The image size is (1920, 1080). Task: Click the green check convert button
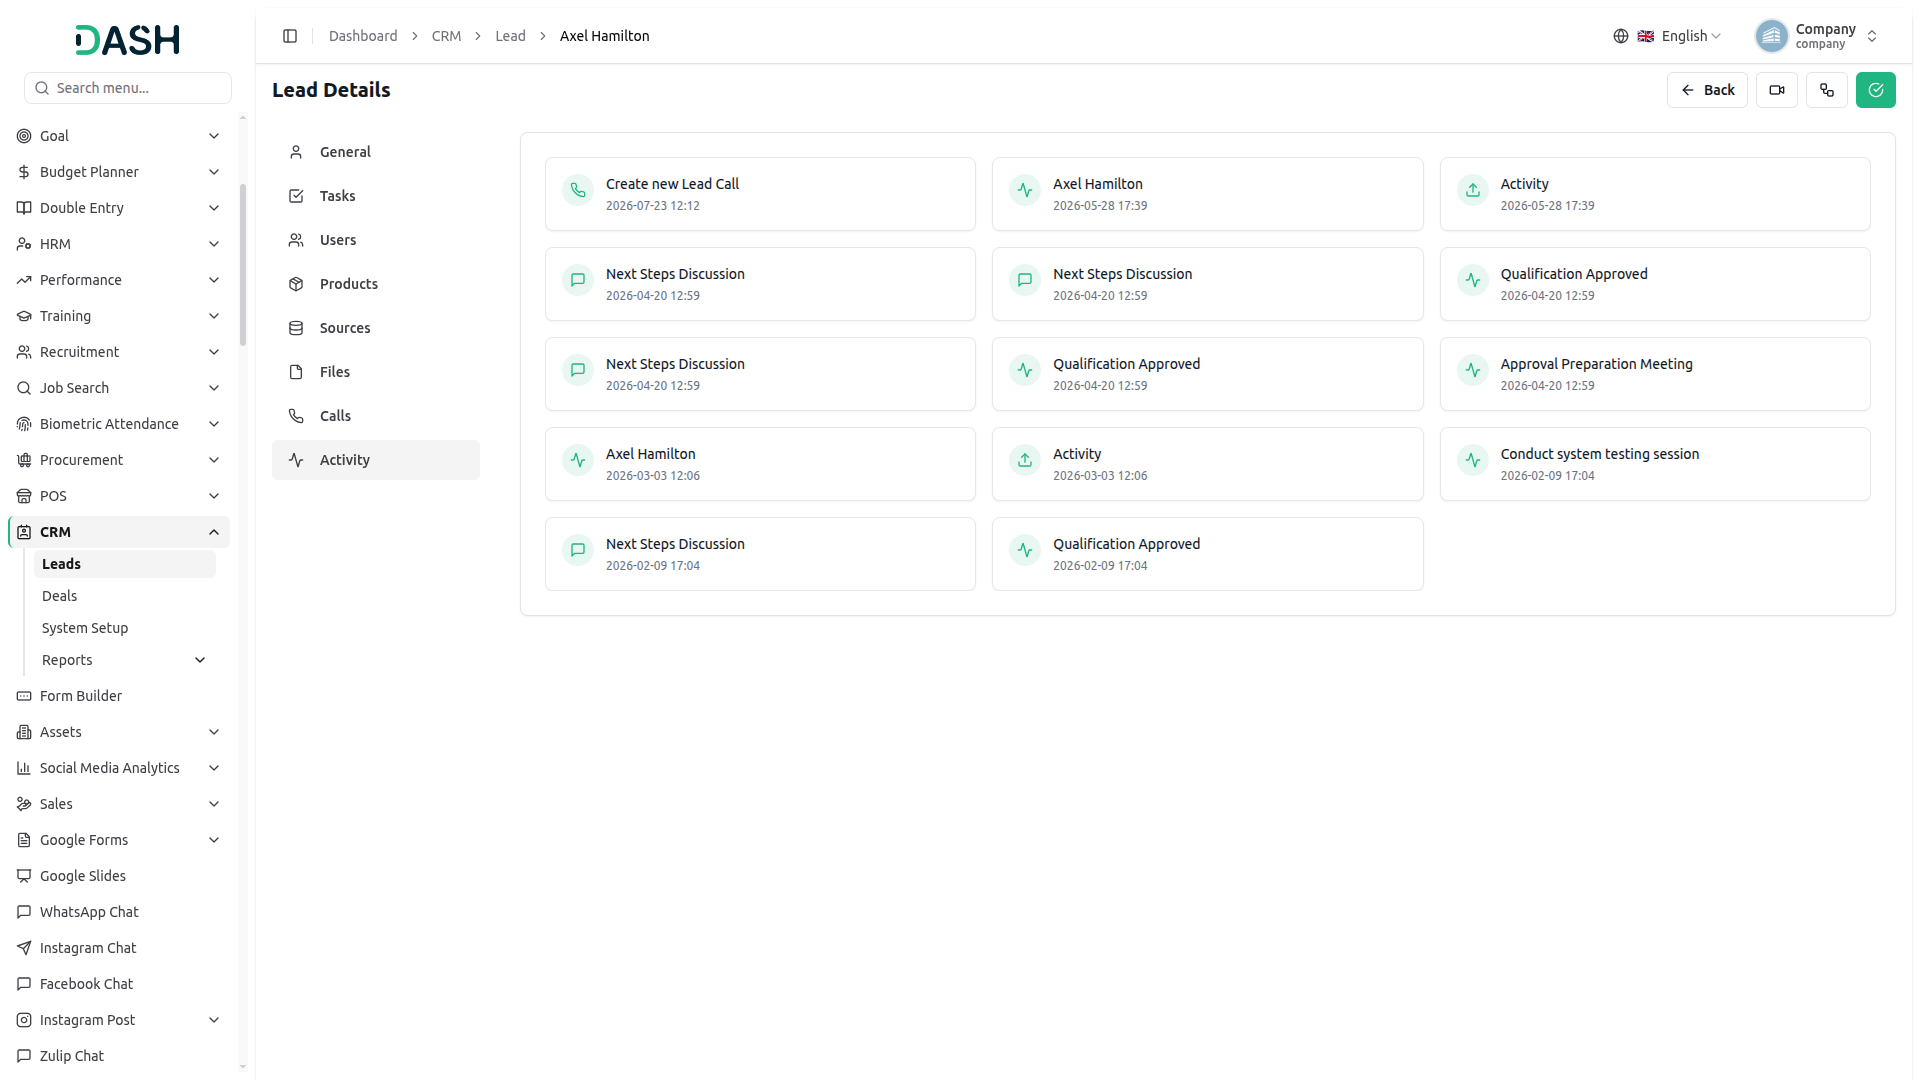pos(1876,90)
